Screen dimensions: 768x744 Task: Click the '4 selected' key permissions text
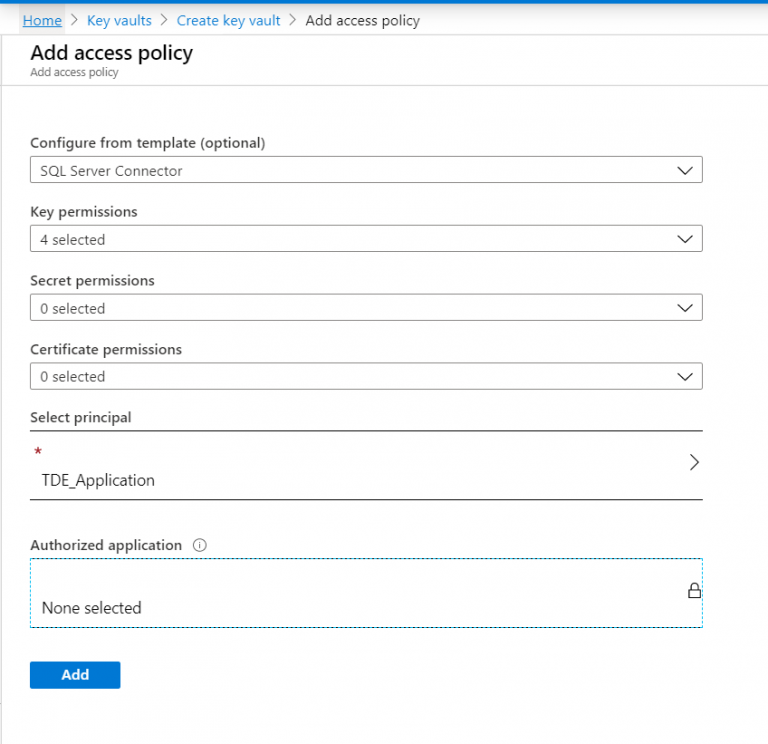pos(73,240)
